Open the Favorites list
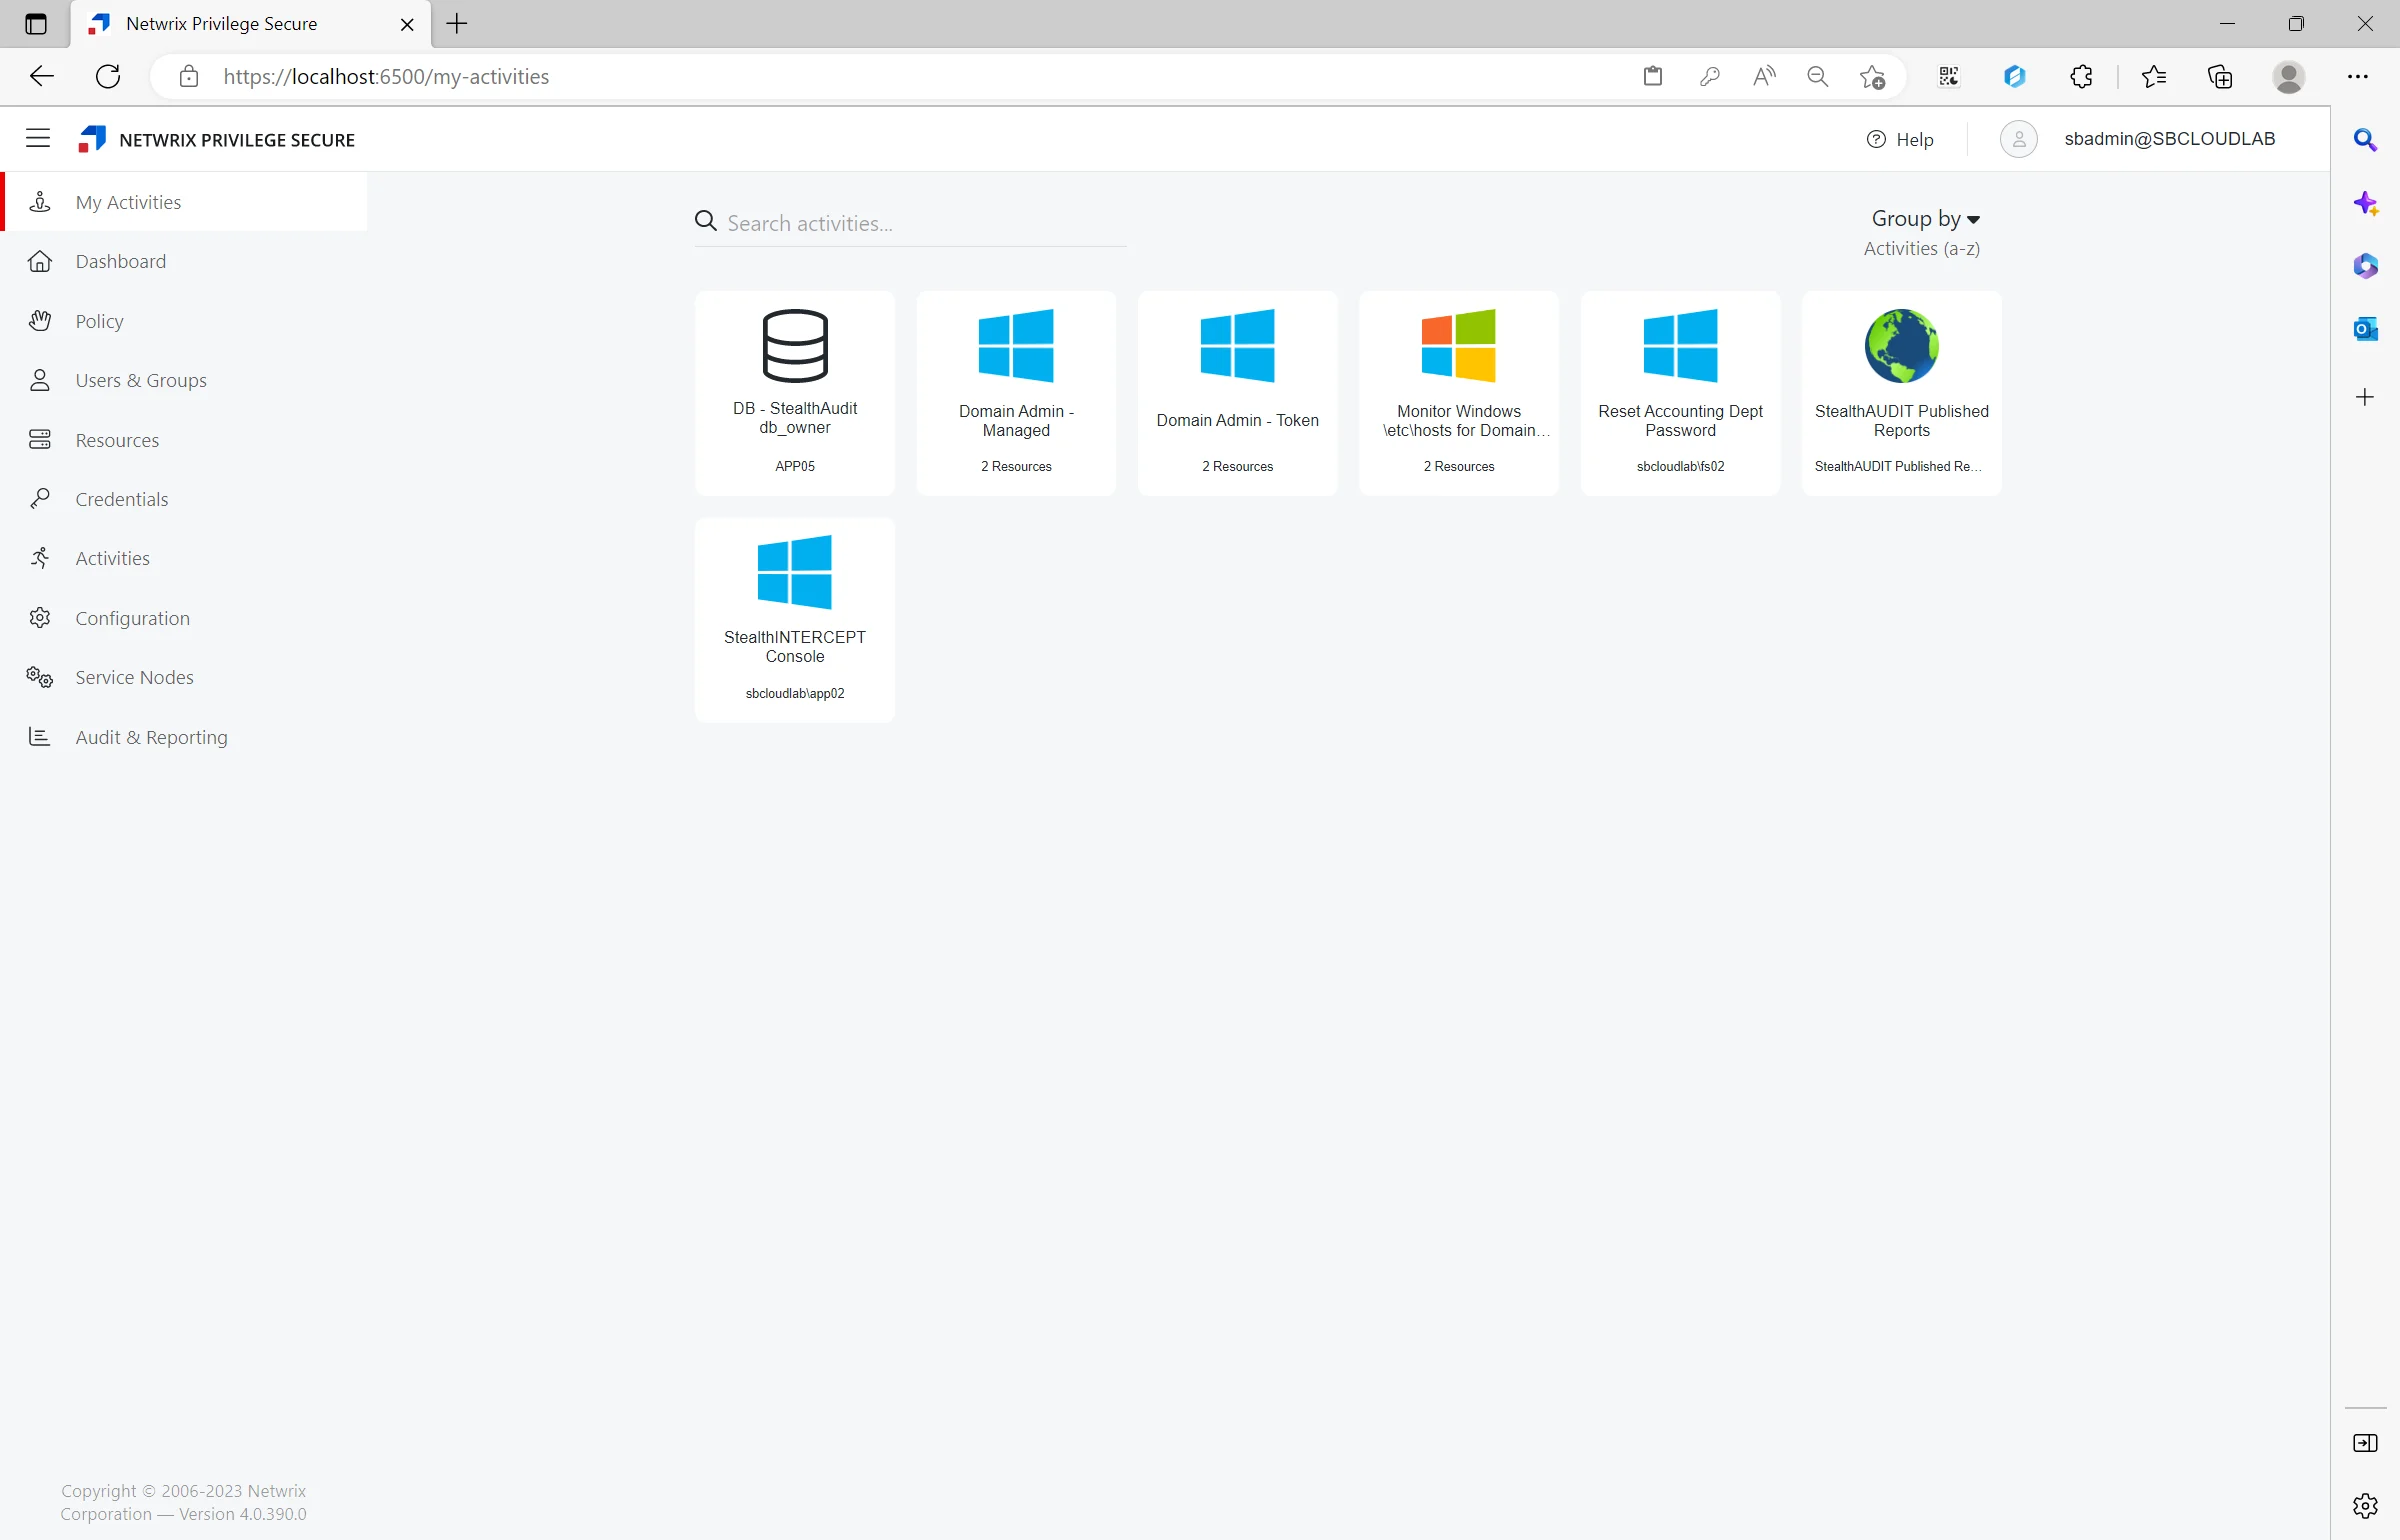This screenshot has height=1540, width=2400. 2154,77
